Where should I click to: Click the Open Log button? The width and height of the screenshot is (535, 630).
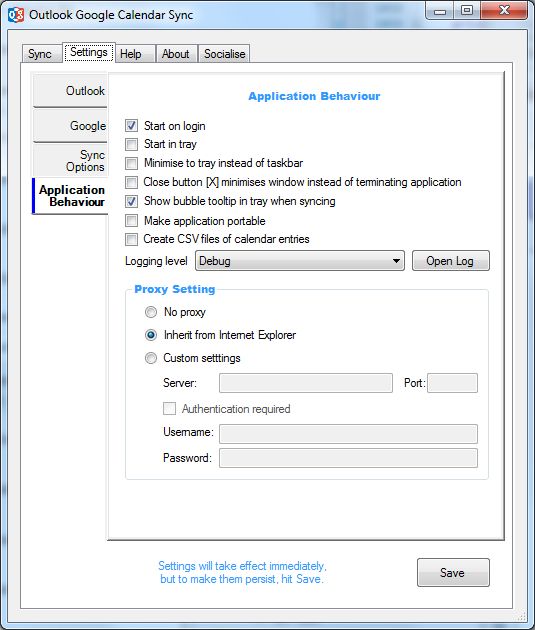451,261
